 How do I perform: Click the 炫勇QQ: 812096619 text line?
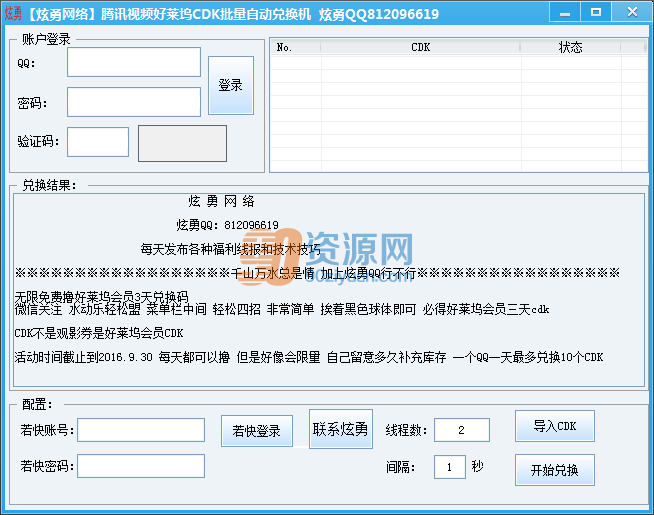[227, 225]
